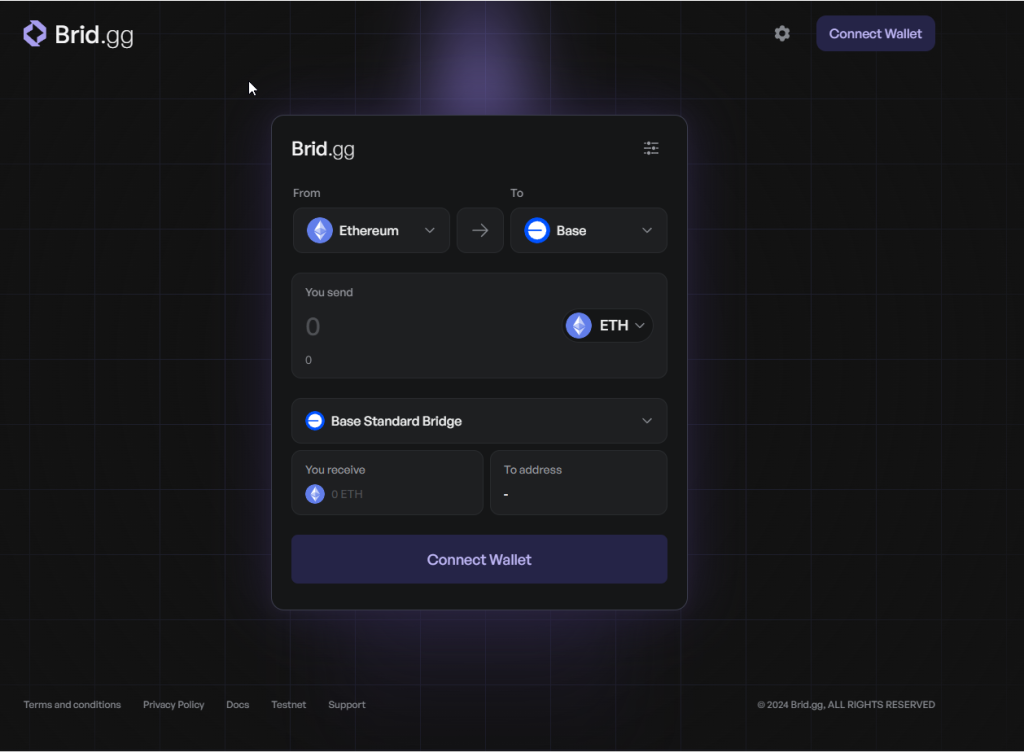Screen dimensions: 1024x752
Task: Switch to Testnet via footer link
Action: pos(288,705)
